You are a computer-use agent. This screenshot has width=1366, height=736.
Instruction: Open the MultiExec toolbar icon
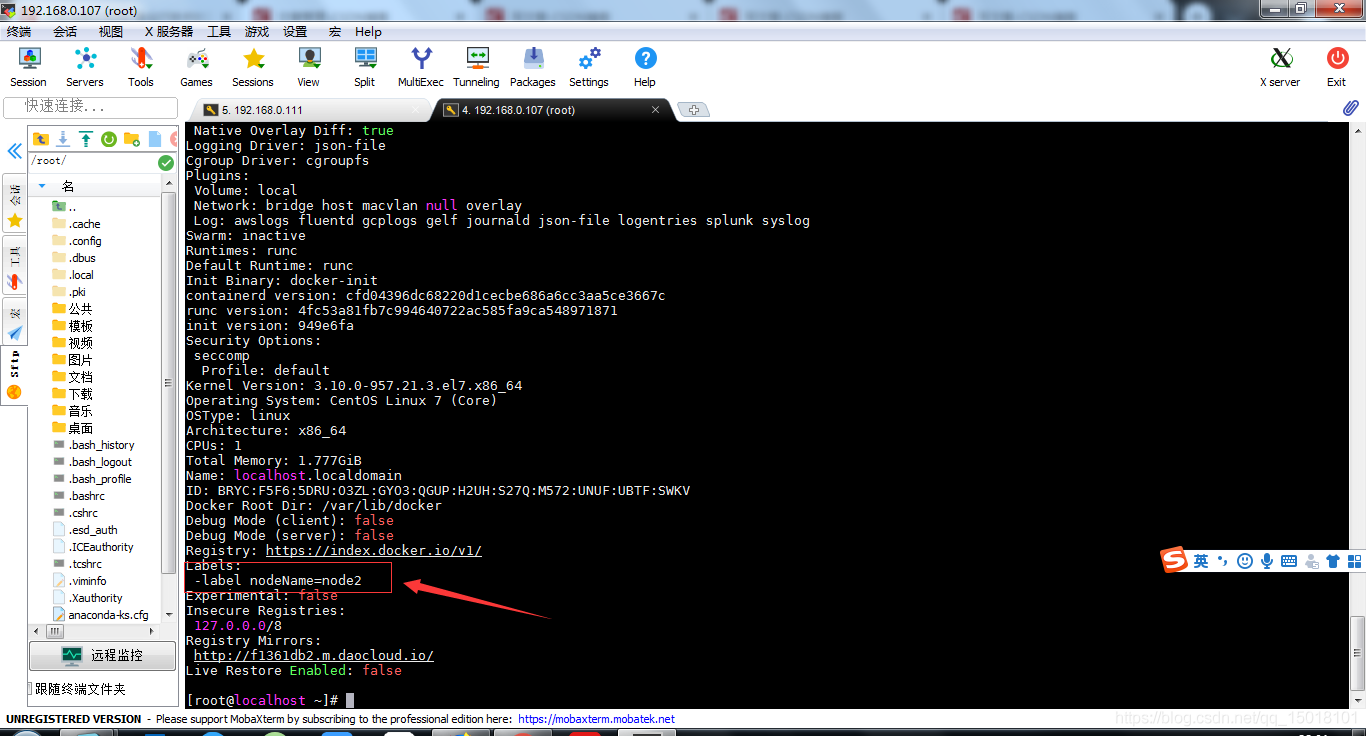[x=420, y=66]
